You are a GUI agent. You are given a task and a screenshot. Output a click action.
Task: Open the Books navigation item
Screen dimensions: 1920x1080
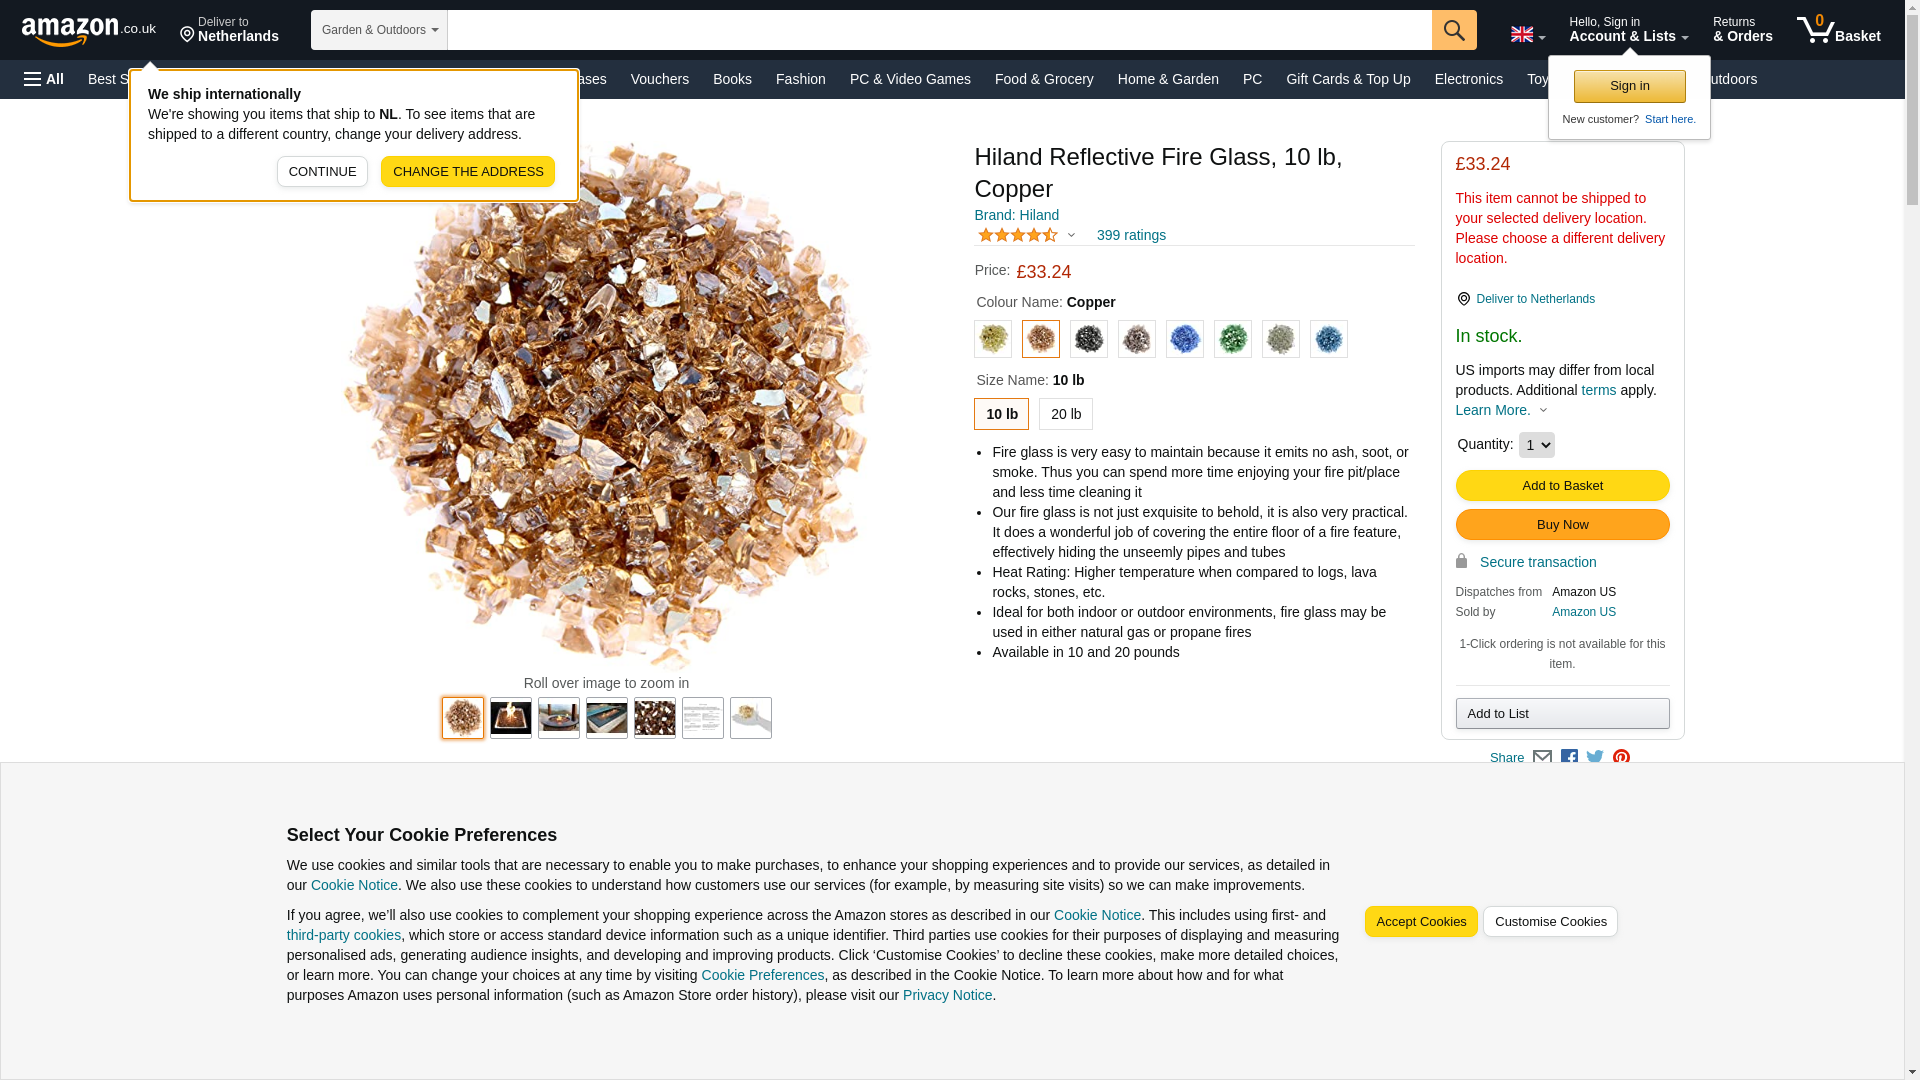[732, 79]
